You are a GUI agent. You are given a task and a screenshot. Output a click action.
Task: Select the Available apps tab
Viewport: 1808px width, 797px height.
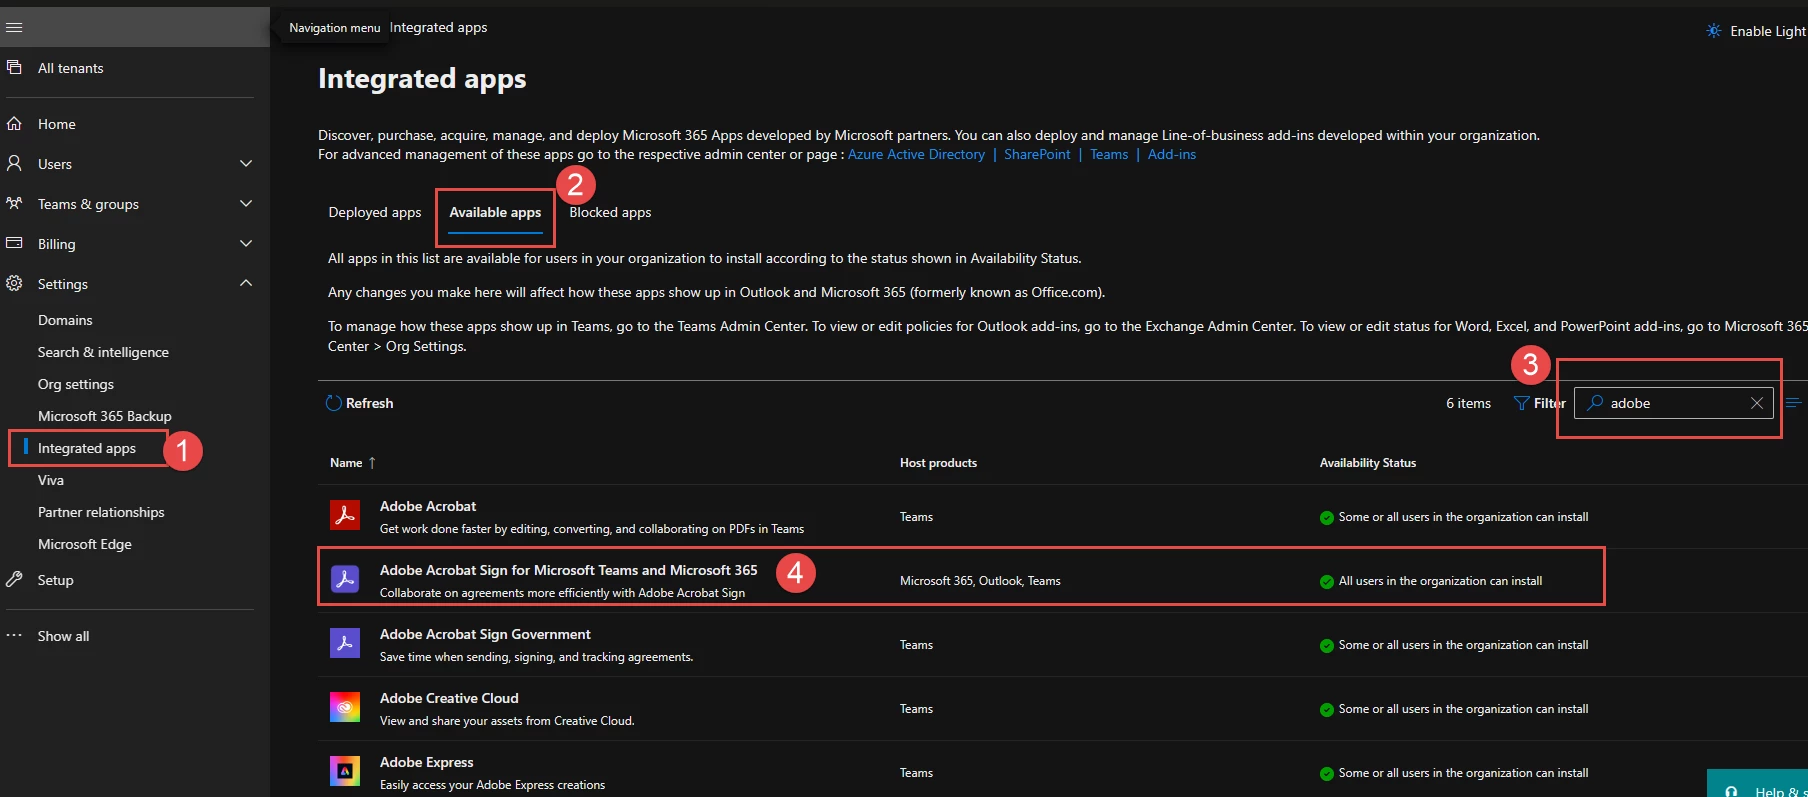click(495, 212)
